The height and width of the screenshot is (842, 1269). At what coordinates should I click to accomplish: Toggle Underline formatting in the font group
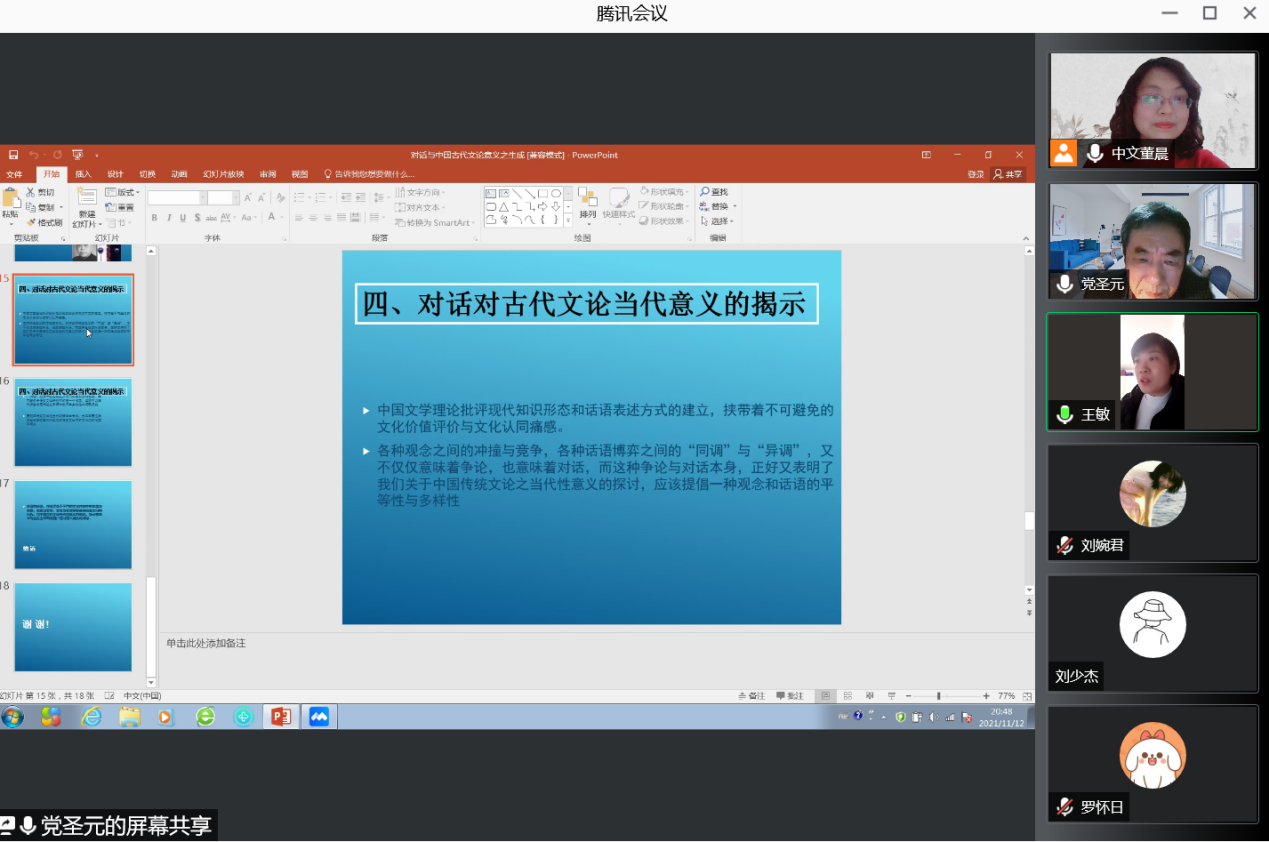click(x=183, y=218)
